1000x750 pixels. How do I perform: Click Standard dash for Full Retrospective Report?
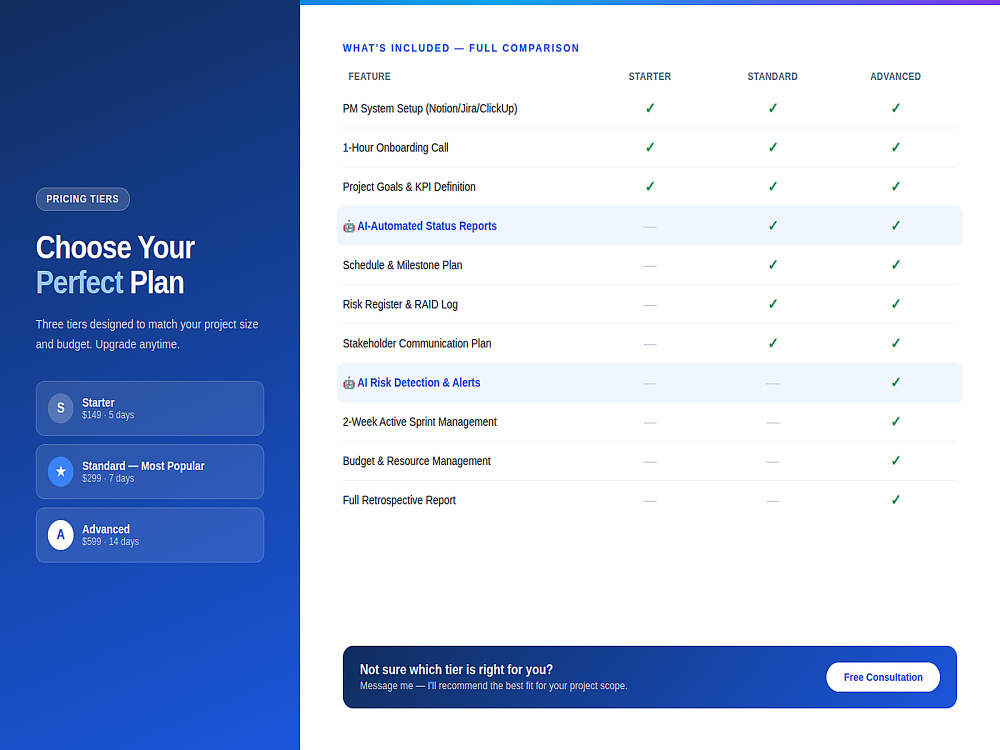(772, 501)
